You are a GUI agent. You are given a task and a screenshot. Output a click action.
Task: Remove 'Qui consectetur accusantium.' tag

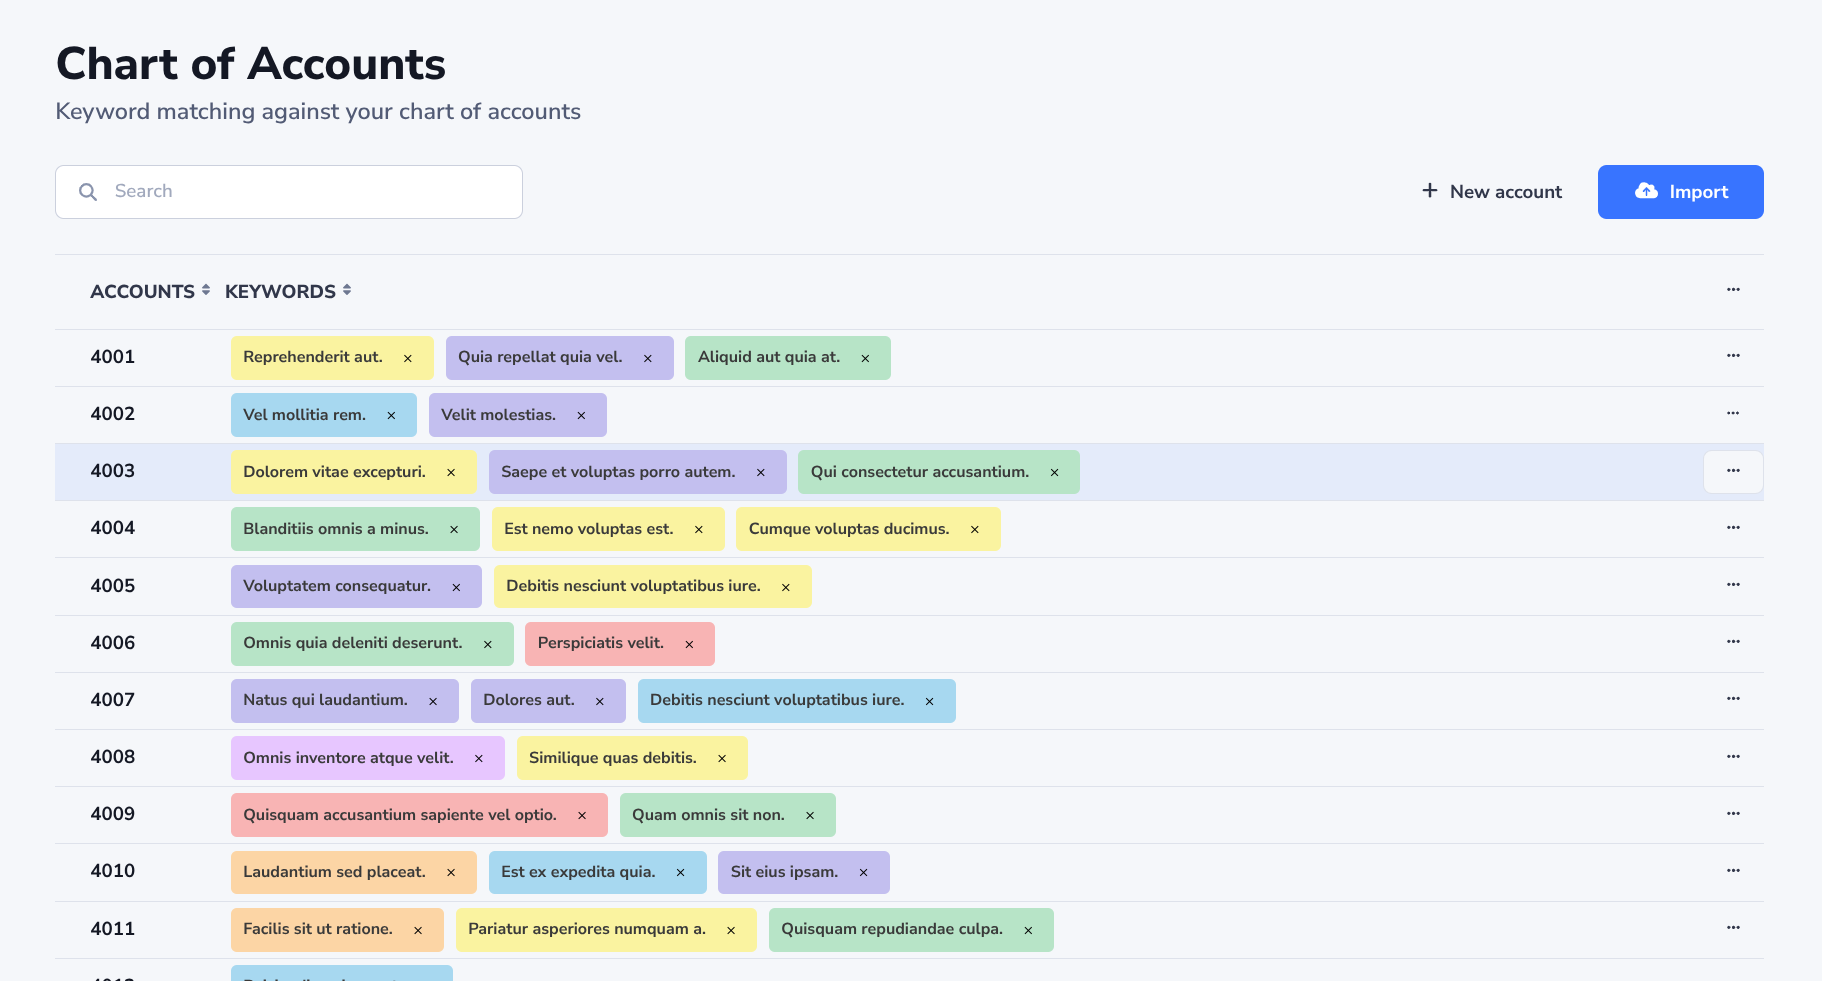(x=1054, y=472)
